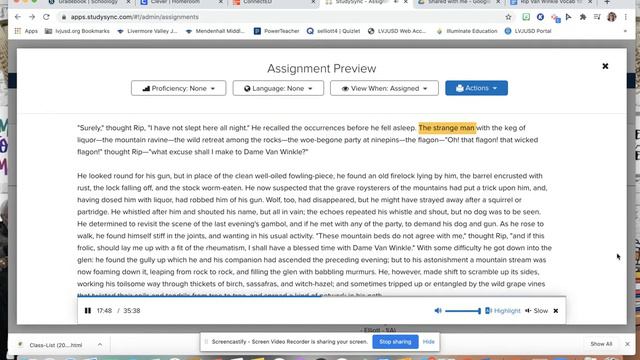640x360 pixels.
Task: Click Show All downloads
Action: coord(601,344)
